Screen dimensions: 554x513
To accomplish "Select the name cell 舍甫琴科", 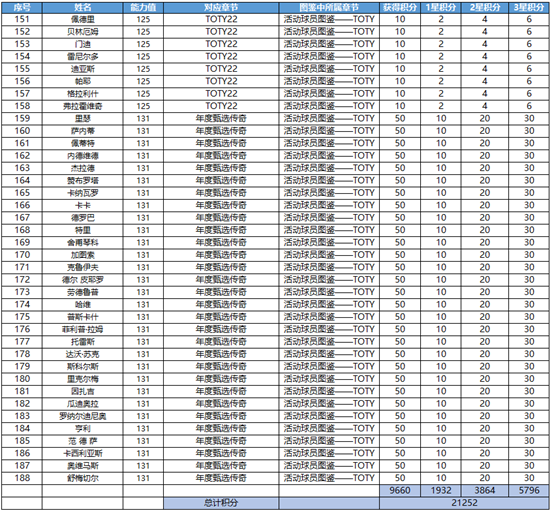I will pyautogui.click(x=83, y=242).
